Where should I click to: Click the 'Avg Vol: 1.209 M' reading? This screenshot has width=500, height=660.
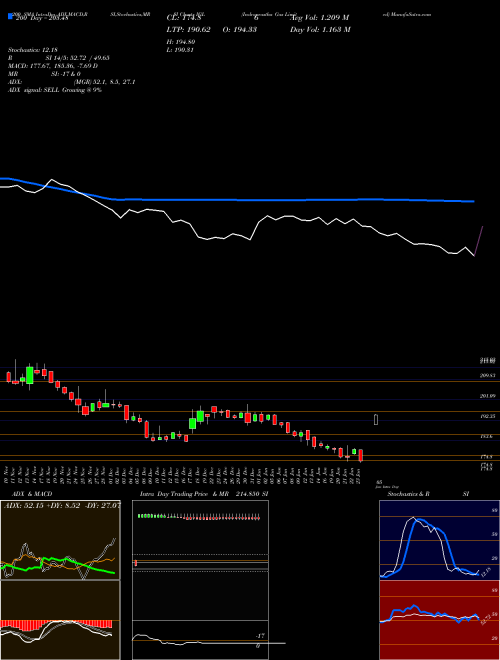(x=319, y=18)
